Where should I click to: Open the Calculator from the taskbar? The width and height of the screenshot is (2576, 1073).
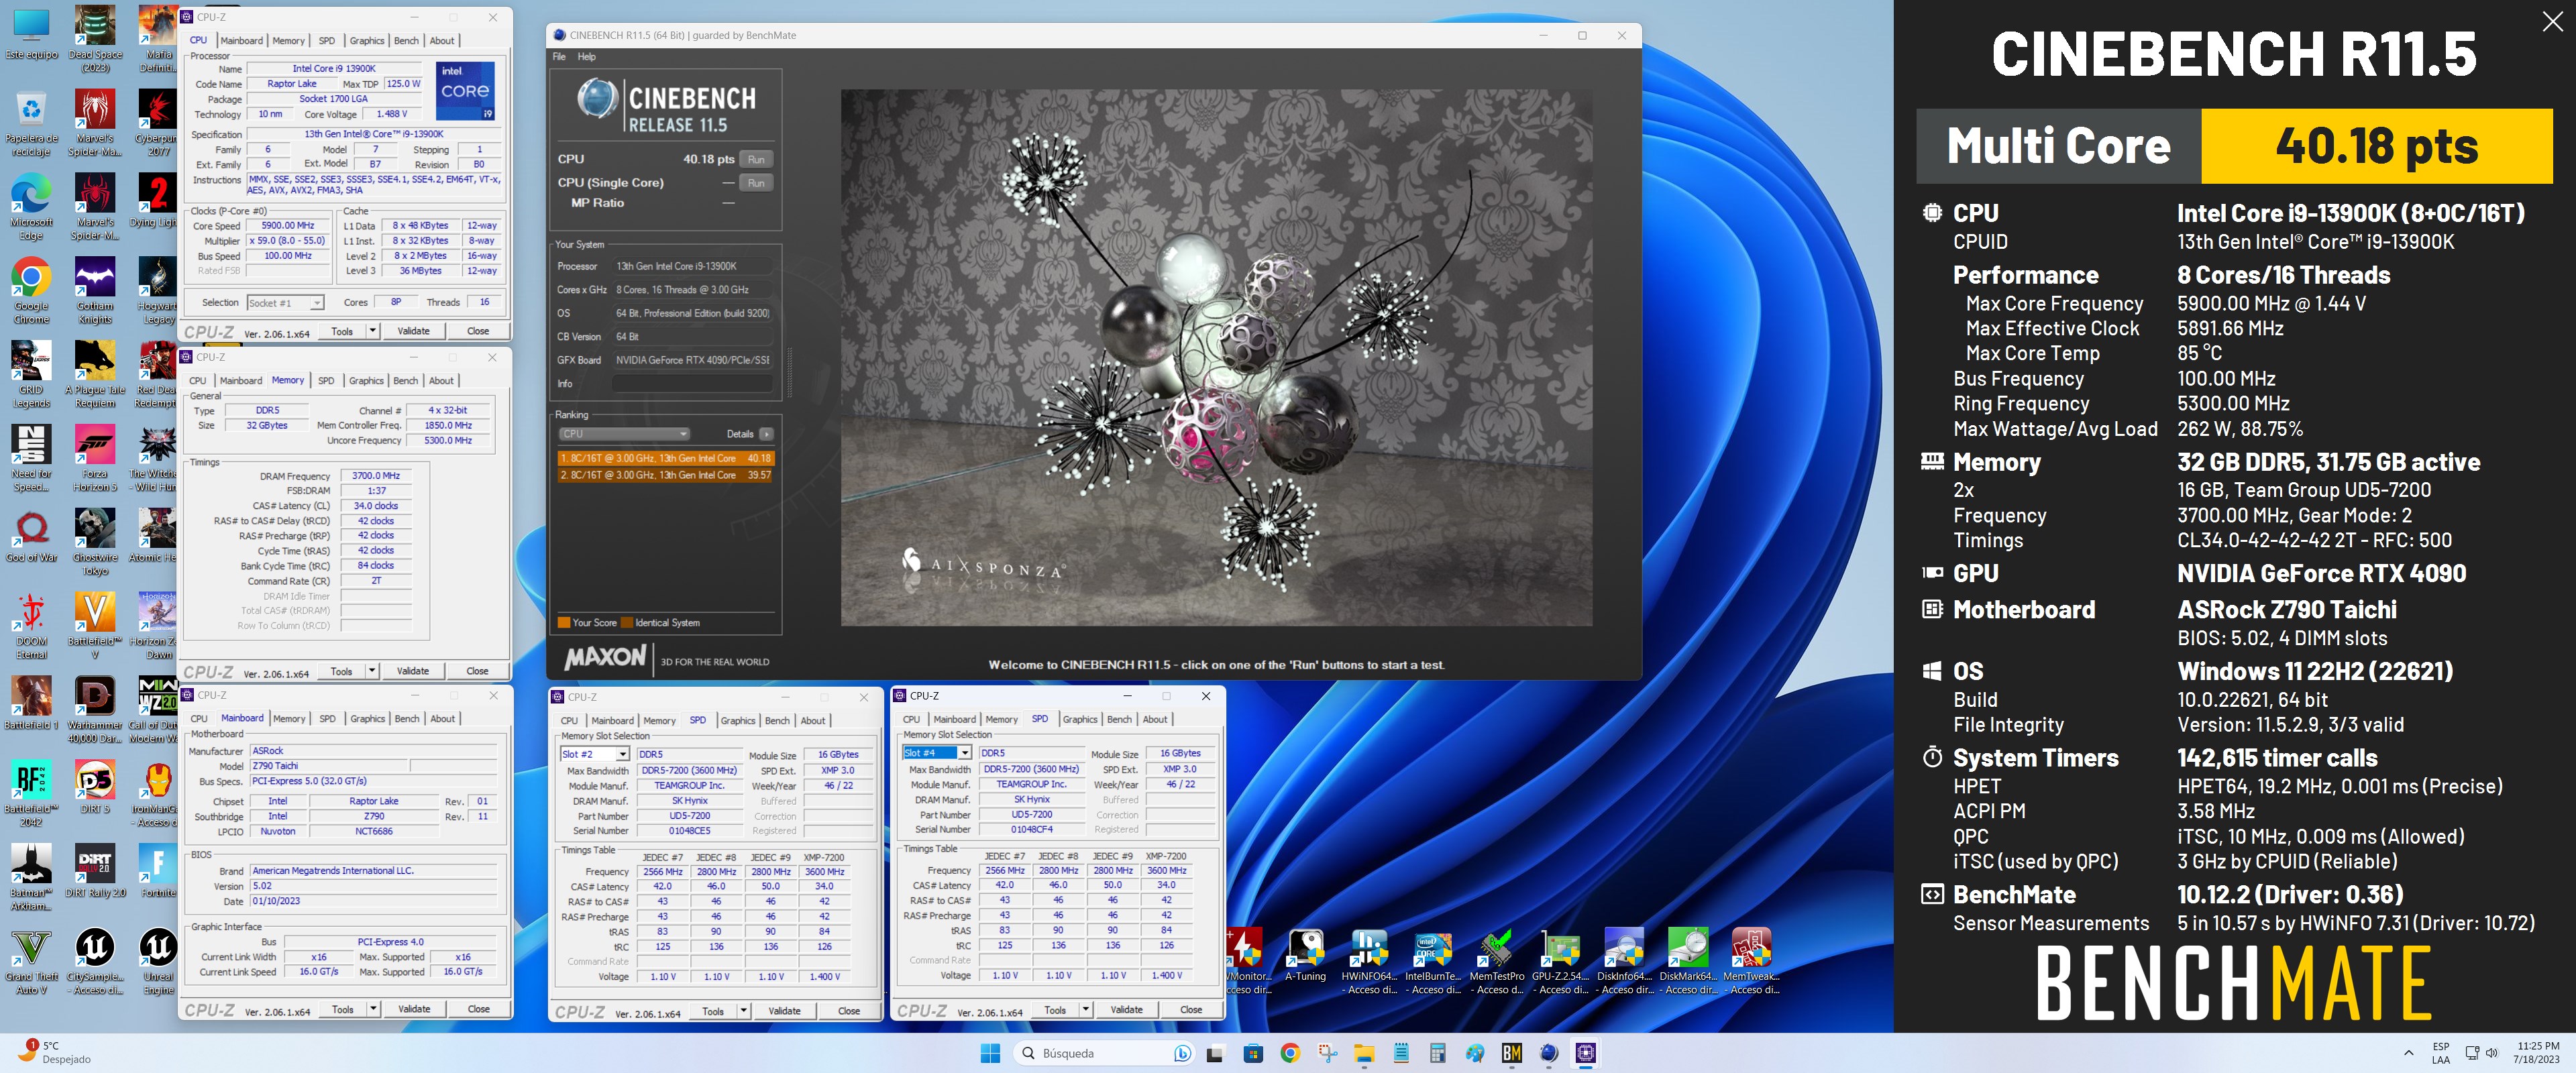(x=1438, y=1052)
